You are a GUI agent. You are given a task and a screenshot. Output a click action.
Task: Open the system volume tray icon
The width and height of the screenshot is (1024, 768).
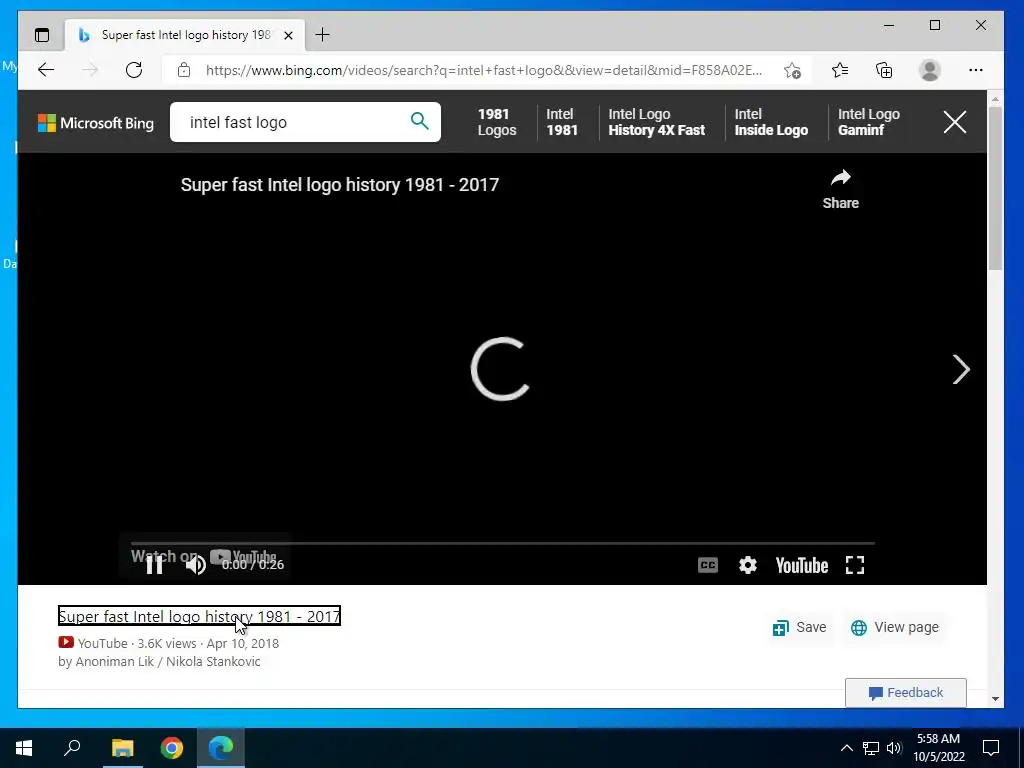[x=894, y=748]
